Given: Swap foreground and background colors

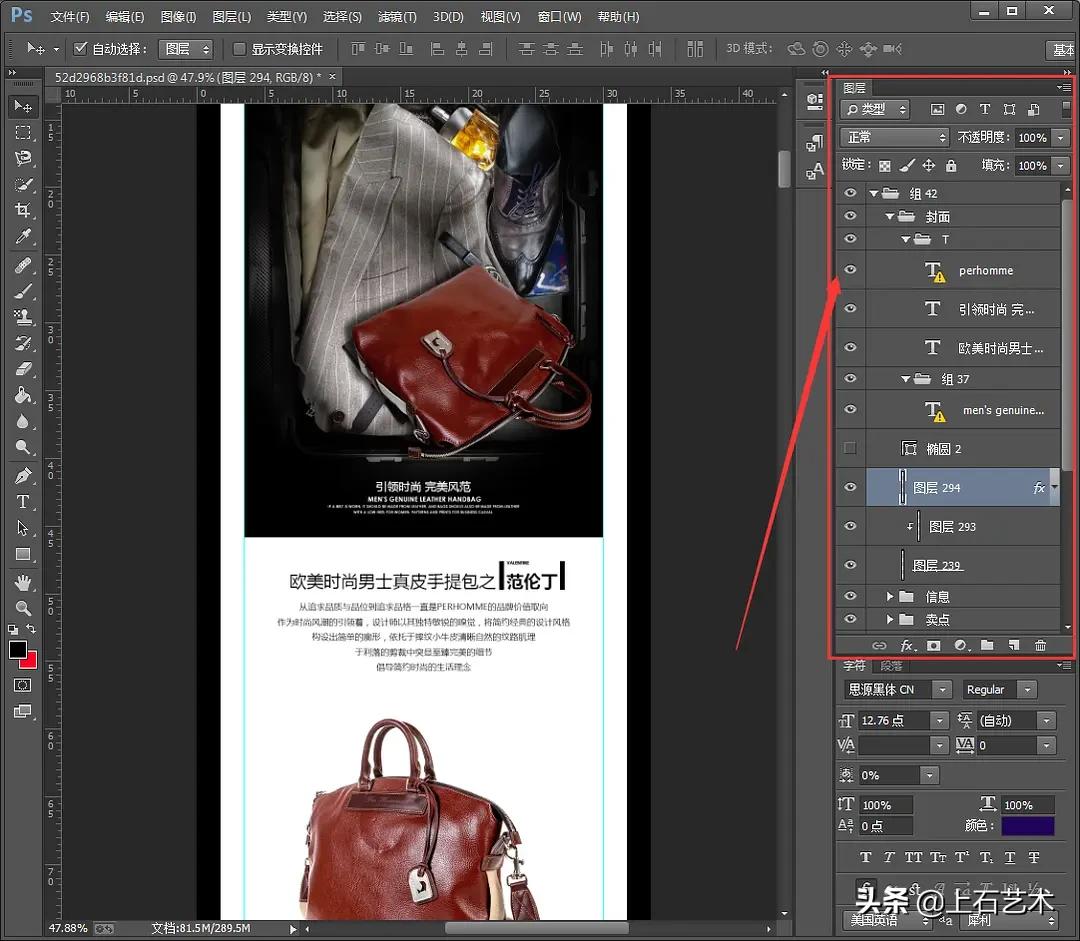Looking at the screenshot, I should click(x=32, y=628).
